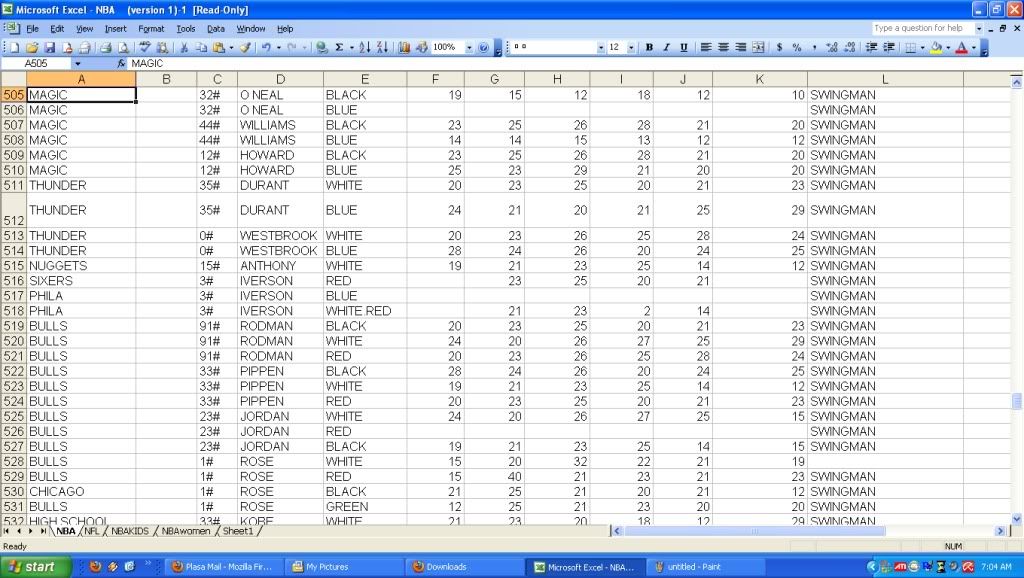This screenshot has height=578, width=1024.
Task: Sort the column ascending A to Z
Action: [365, 48]
